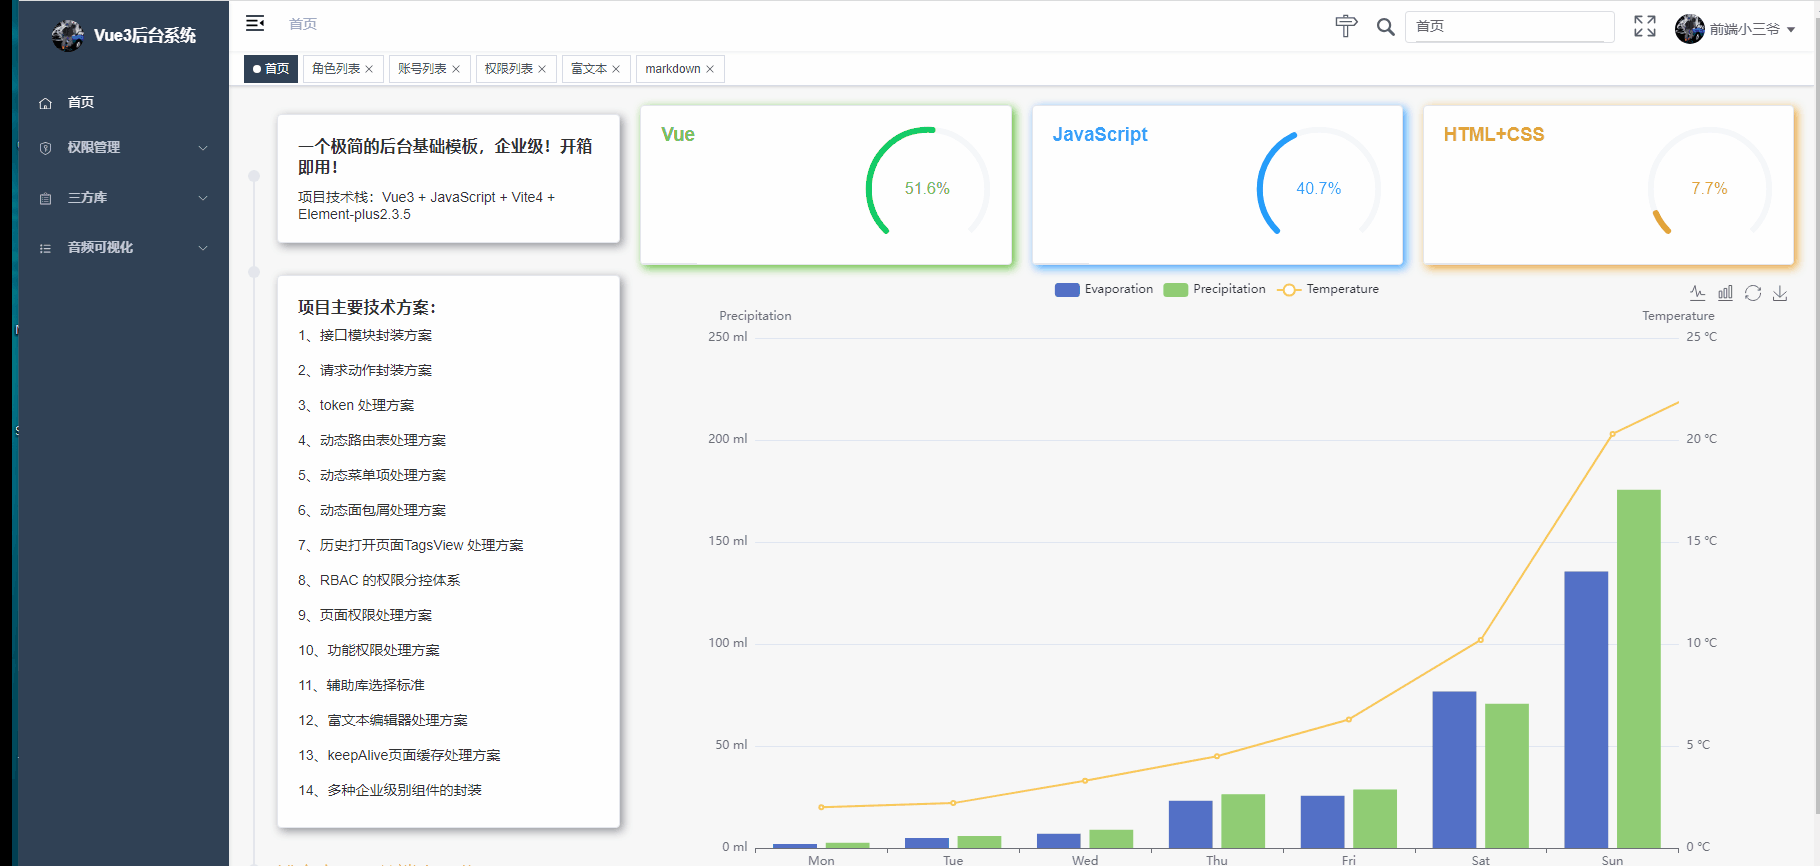
Task: Toggle Temperature series in legend
Action: point(1328,289)
